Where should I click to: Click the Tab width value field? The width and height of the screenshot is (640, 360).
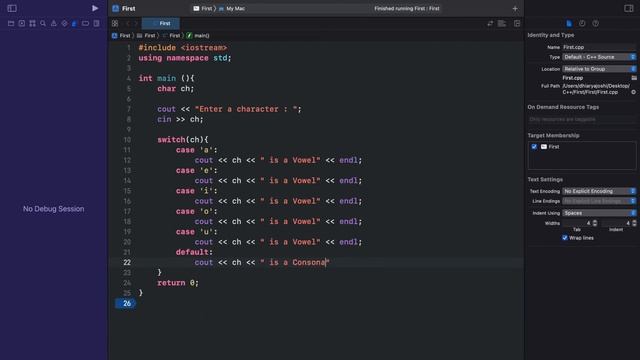tap(577, 223)
